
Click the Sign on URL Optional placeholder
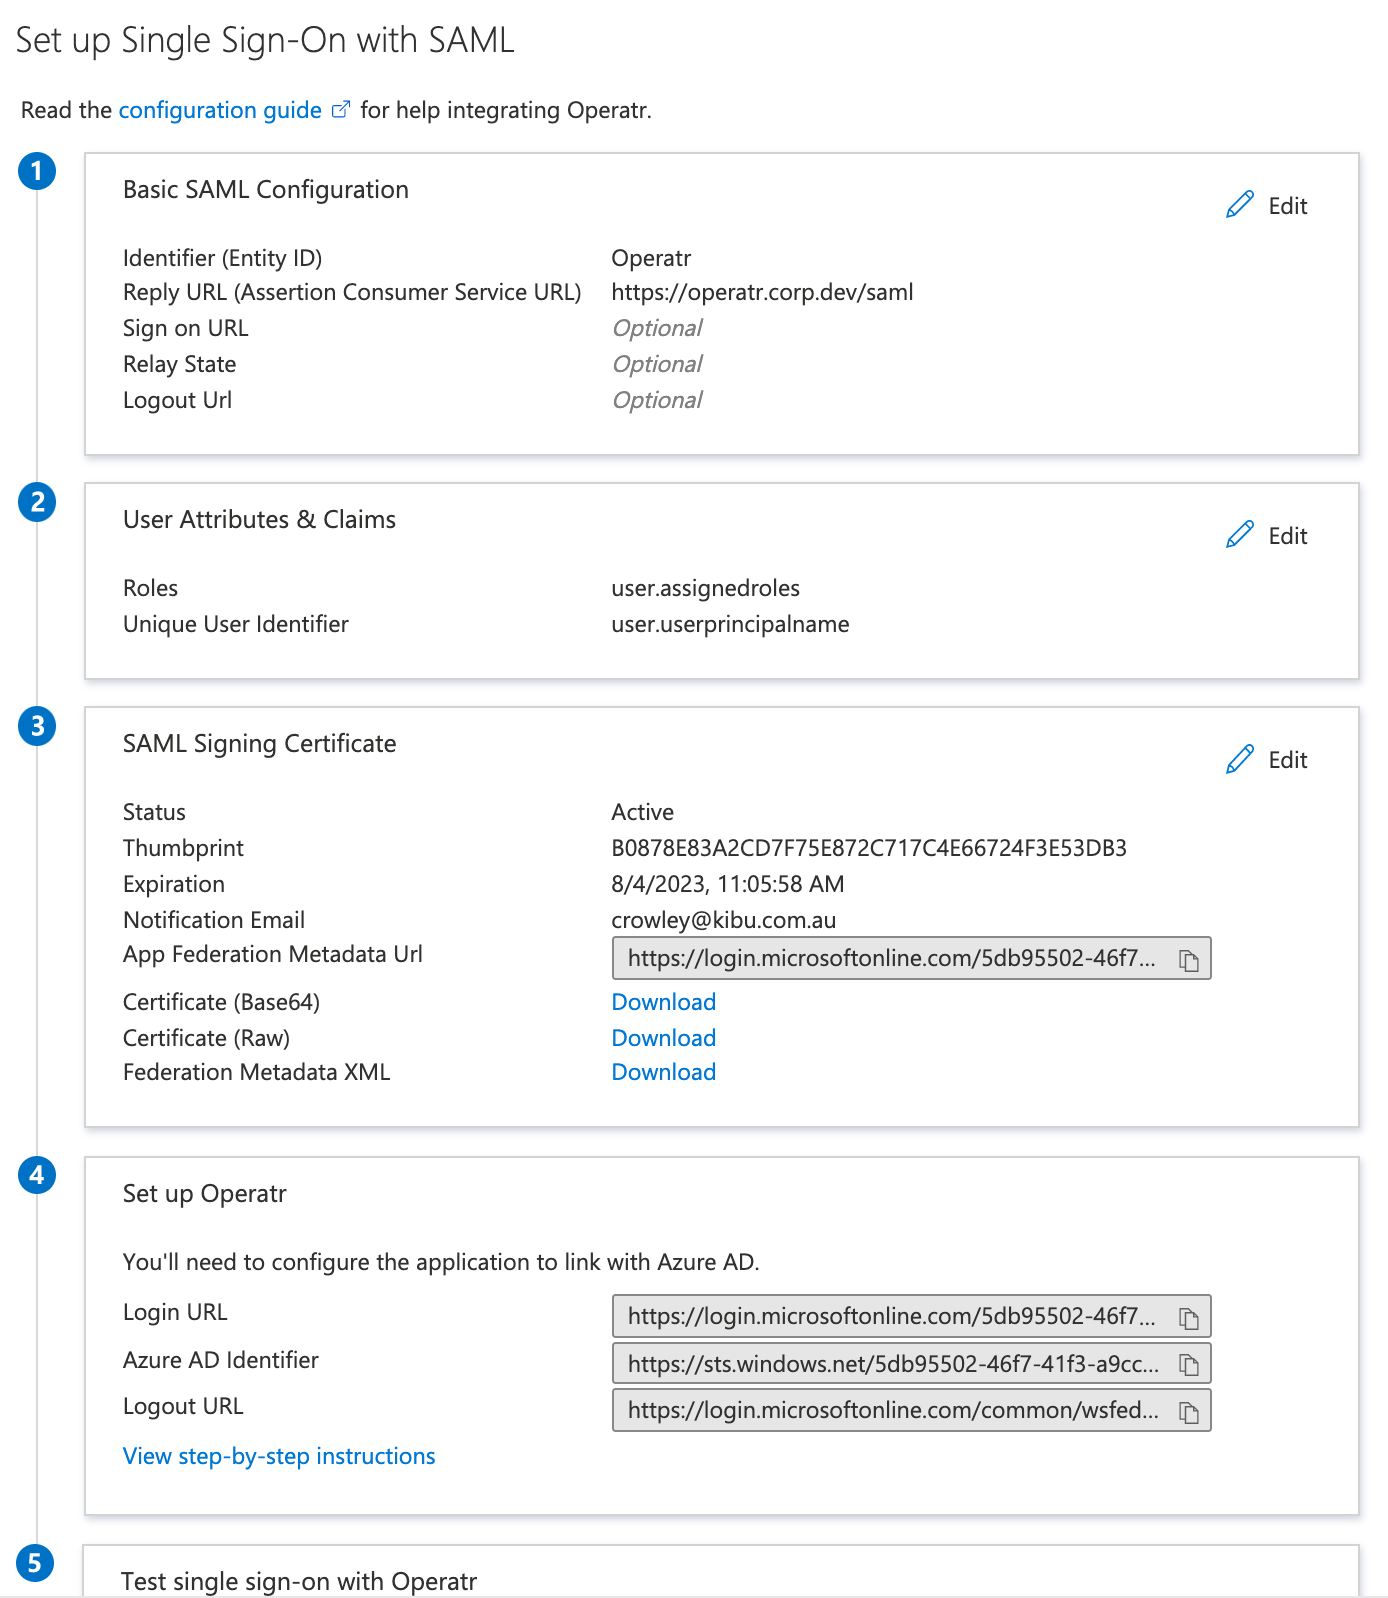(x=658, y=328)
